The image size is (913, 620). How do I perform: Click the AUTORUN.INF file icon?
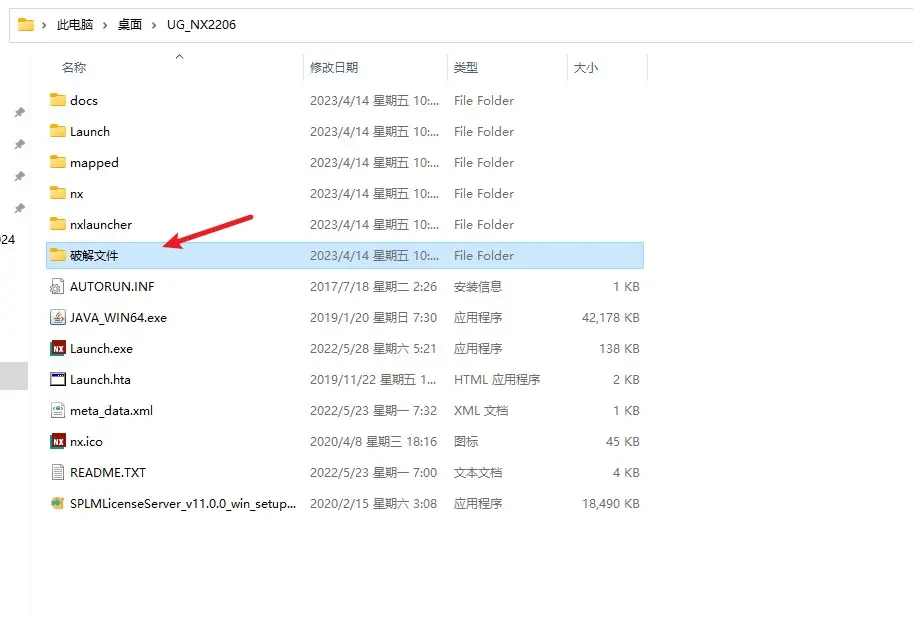click(57, 286)
